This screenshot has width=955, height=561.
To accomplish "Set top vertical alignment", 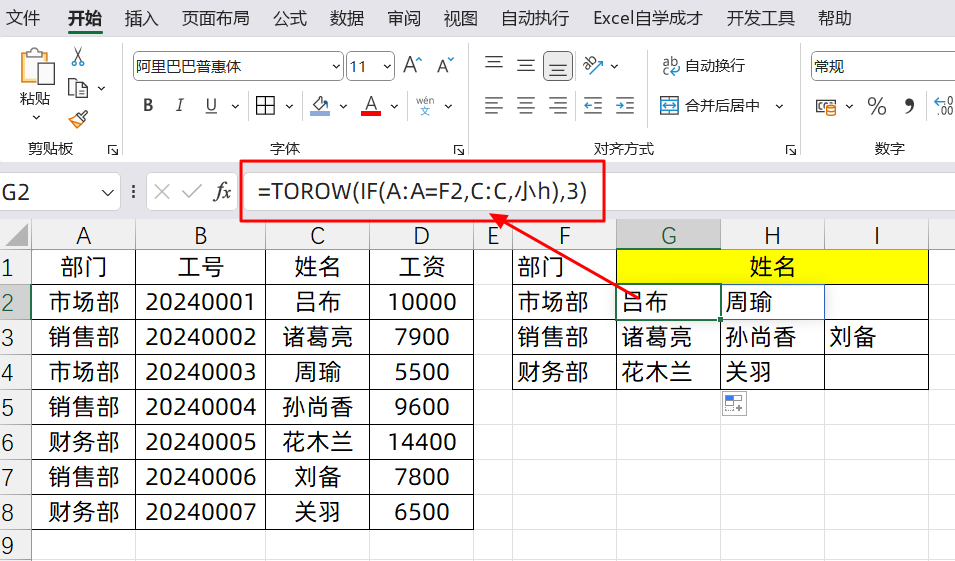I will pyautogui.click(x=494, y=65).
